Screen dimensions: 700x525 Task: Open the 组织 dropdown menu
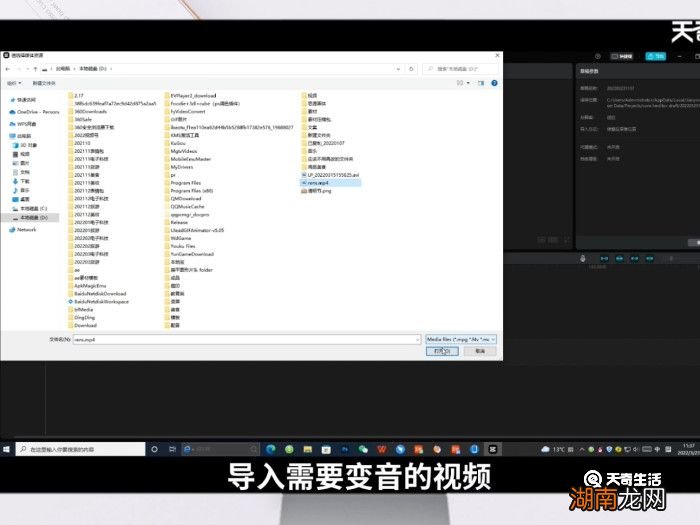click(14, 83)
